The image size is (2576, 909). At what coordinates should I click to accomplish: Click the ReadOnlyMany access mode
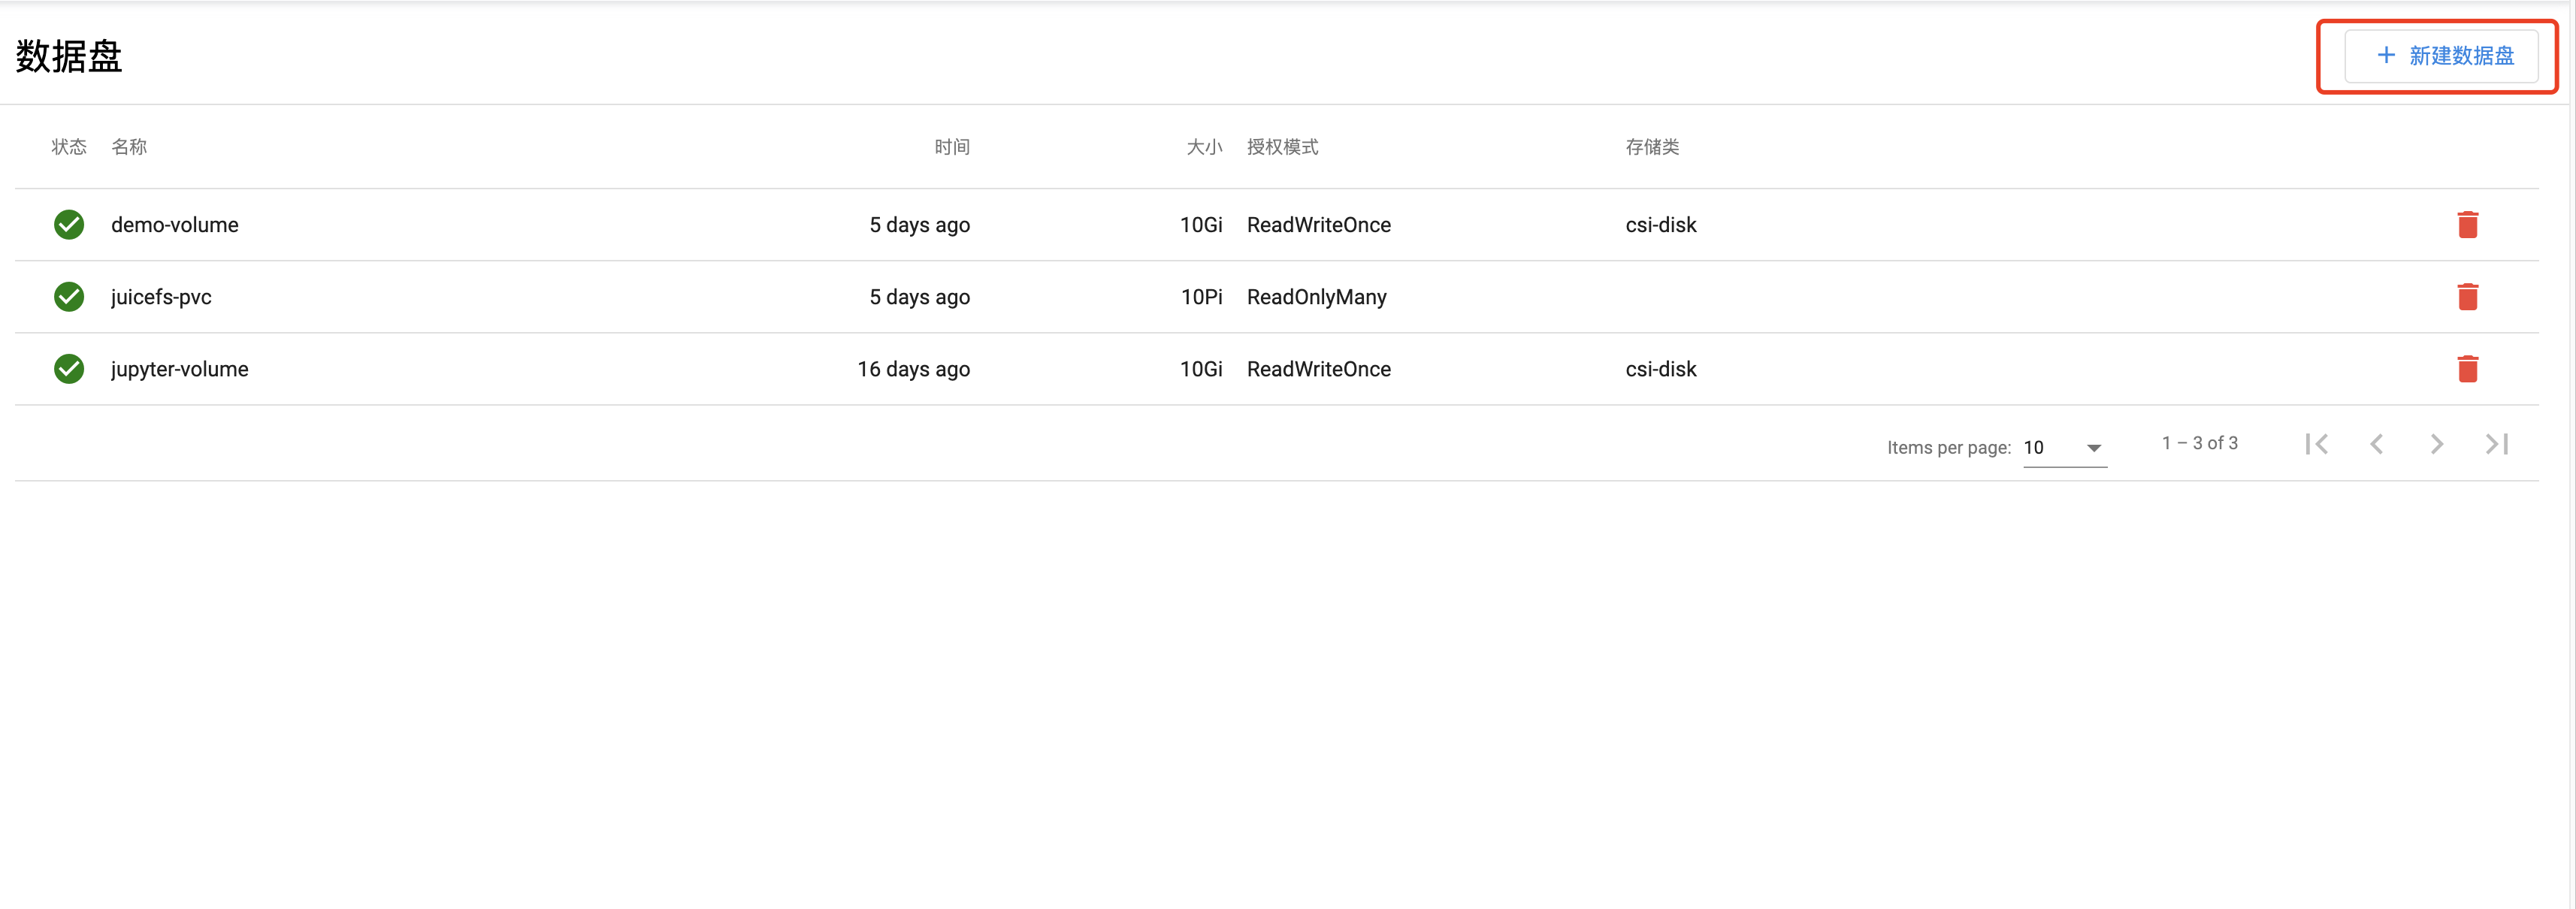[x=1317, y=297]
